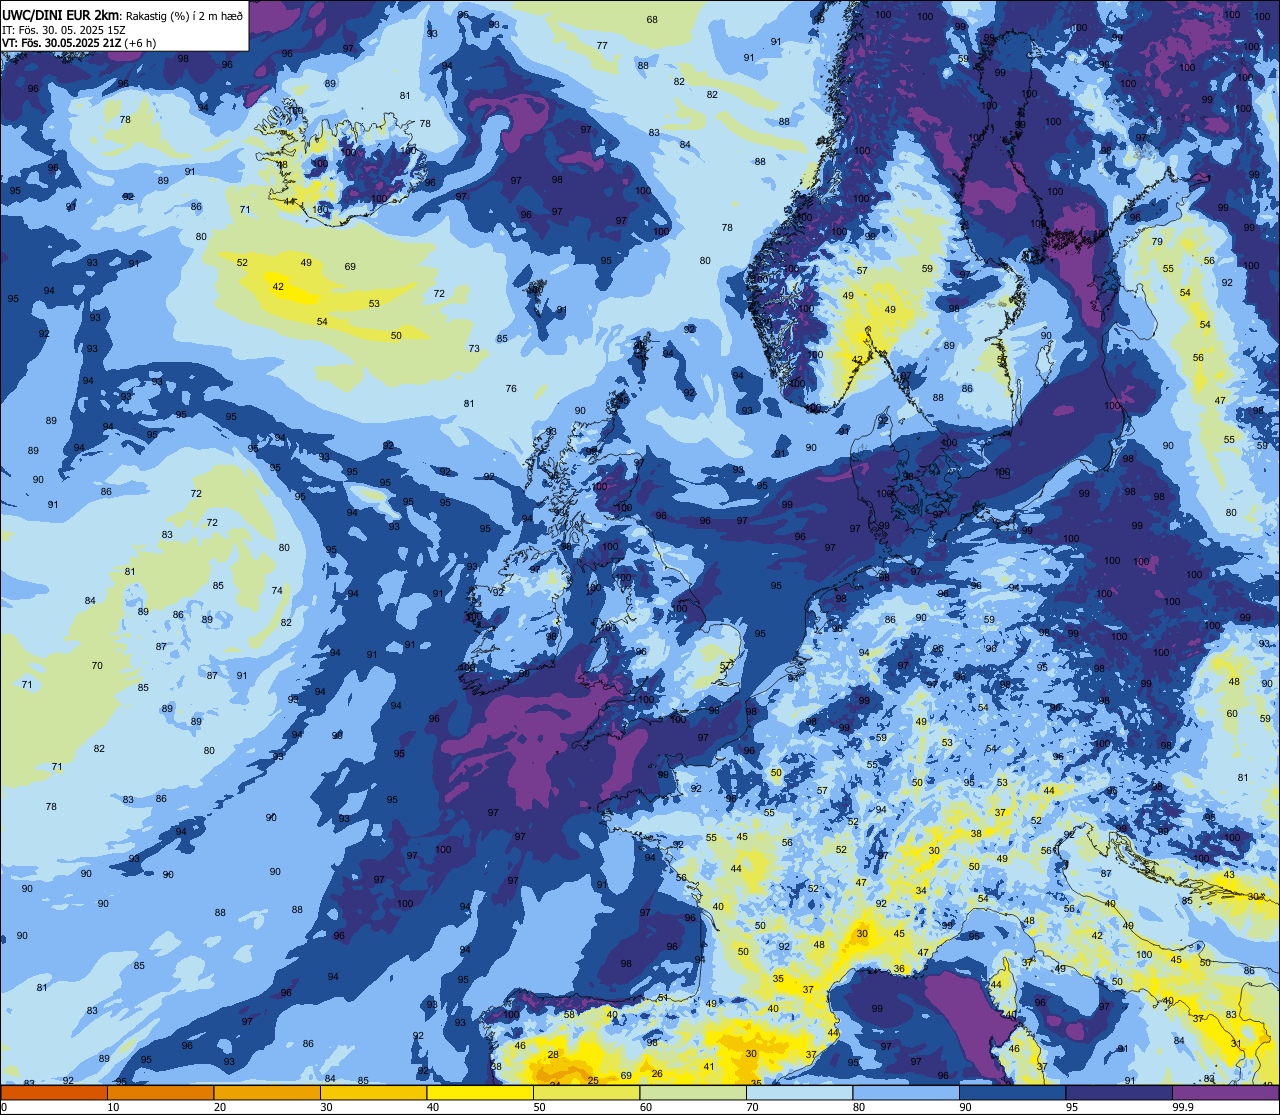Screen dimensions: 1280x1115
Task: Click the 30–40 legend color swatch
Action: point(373,1092)
